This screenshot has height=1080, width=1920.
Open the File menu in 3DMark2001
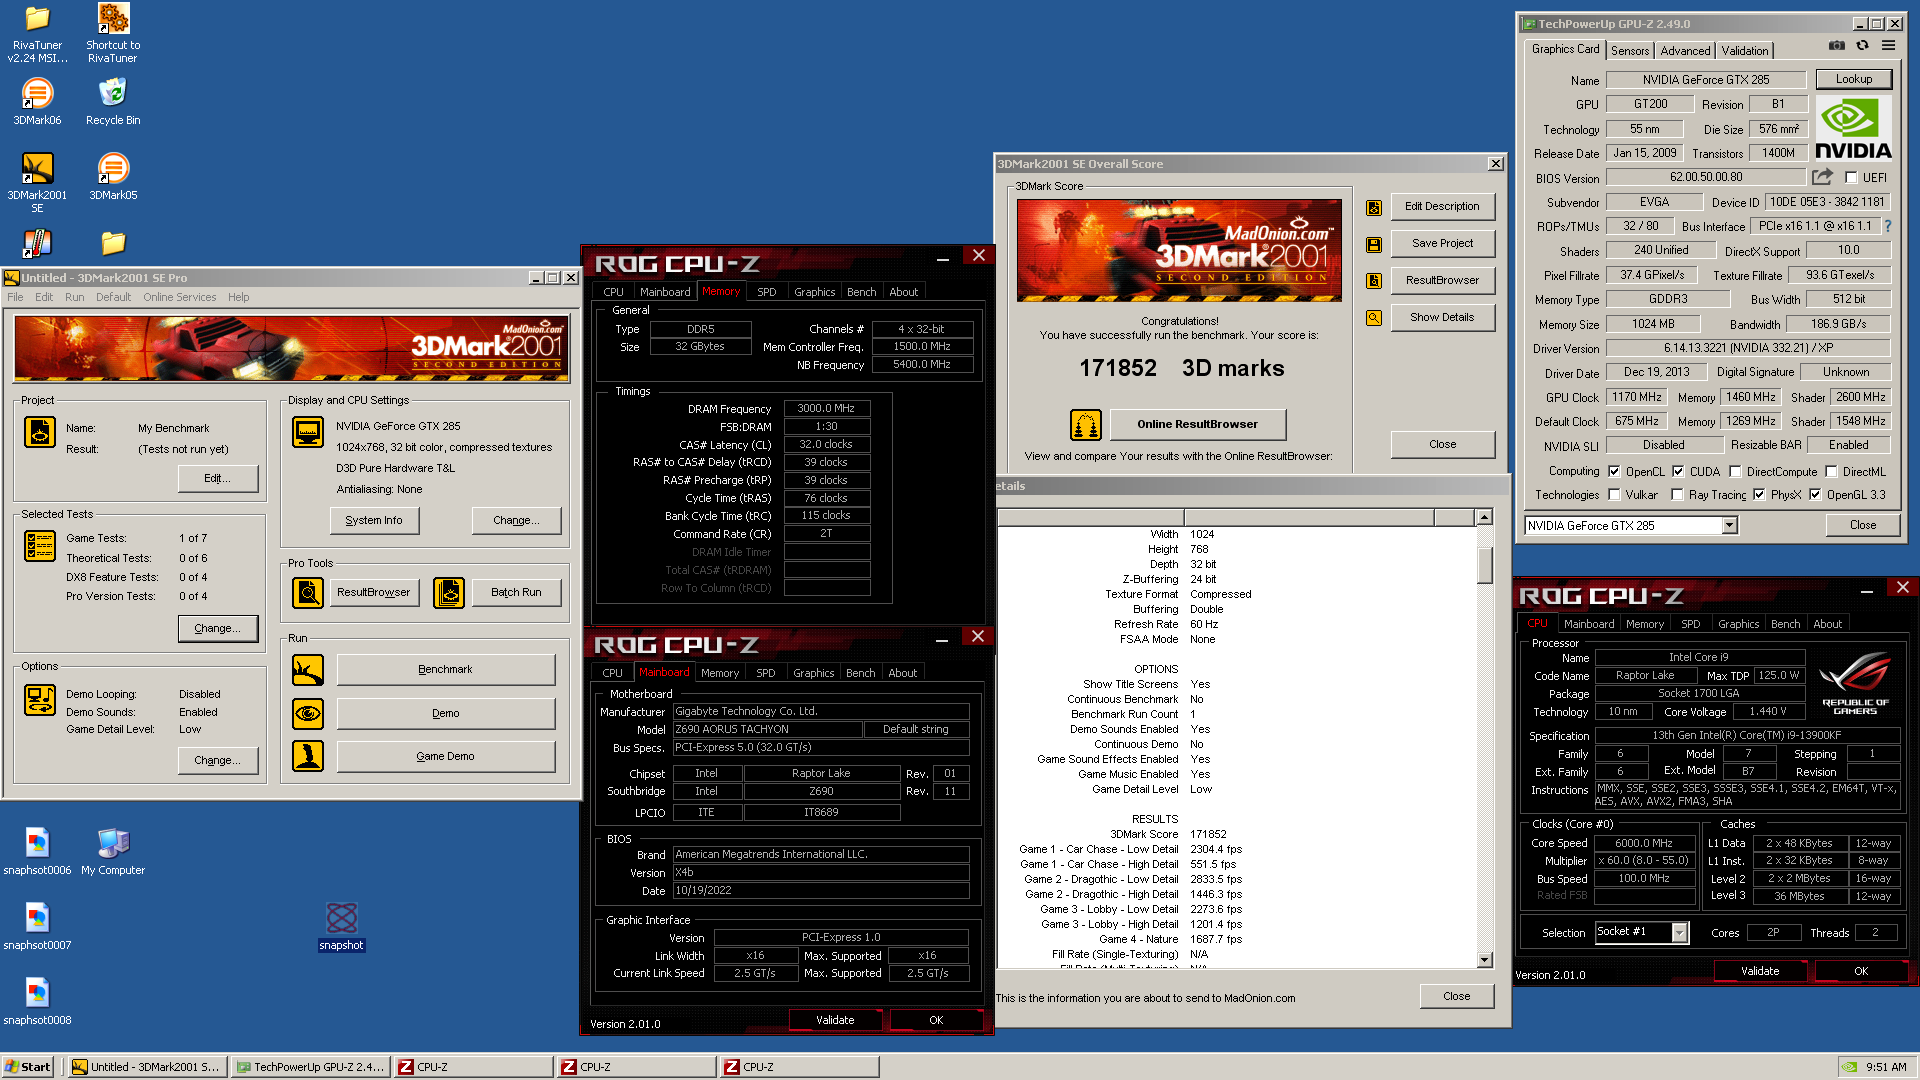click(x=15, y=297)
